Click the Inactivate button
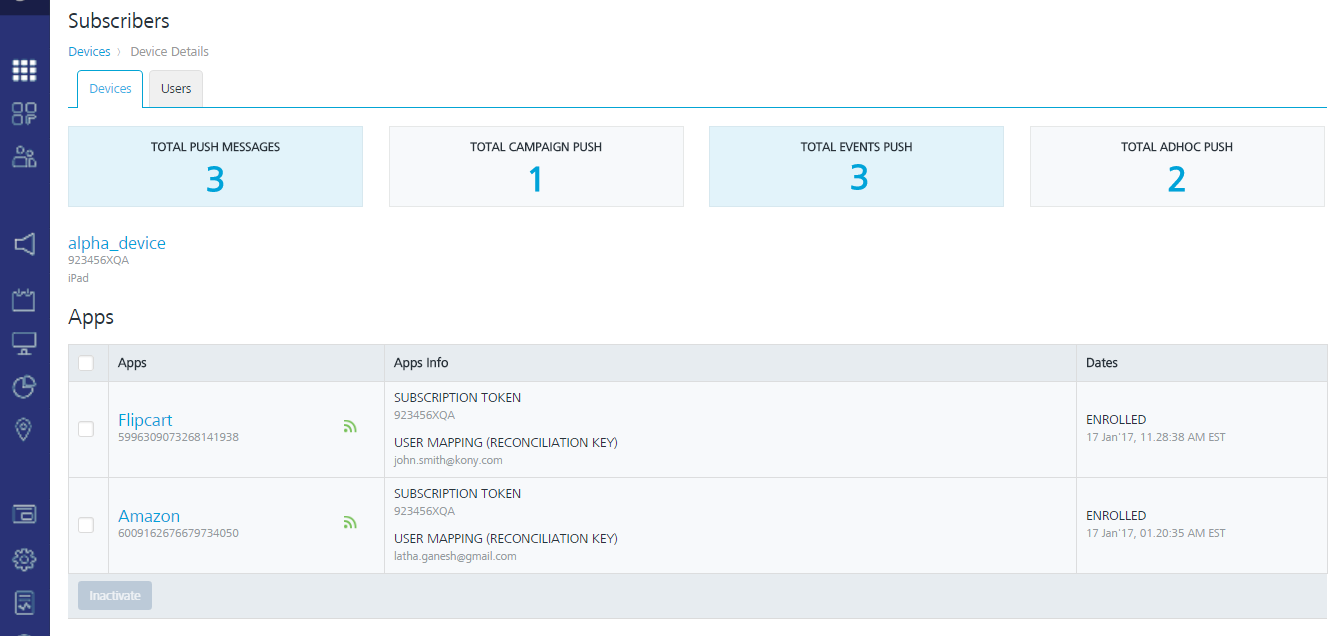 [115, 596]
